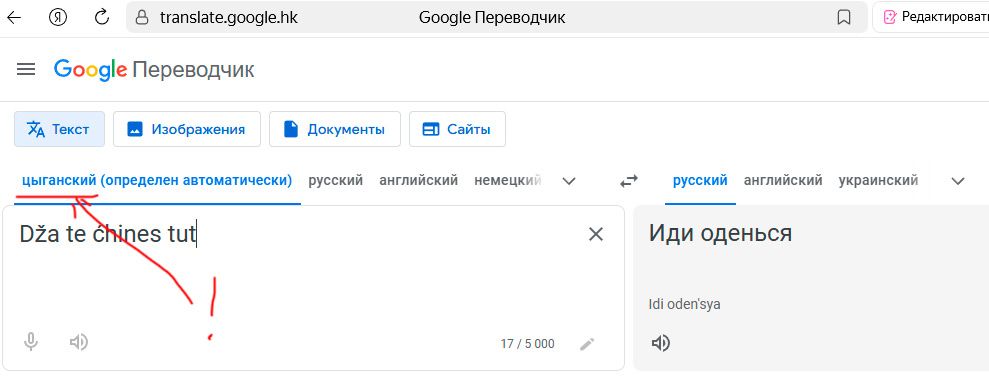
Task: Select украинский as the target language
Action: (x=878, y=181)
